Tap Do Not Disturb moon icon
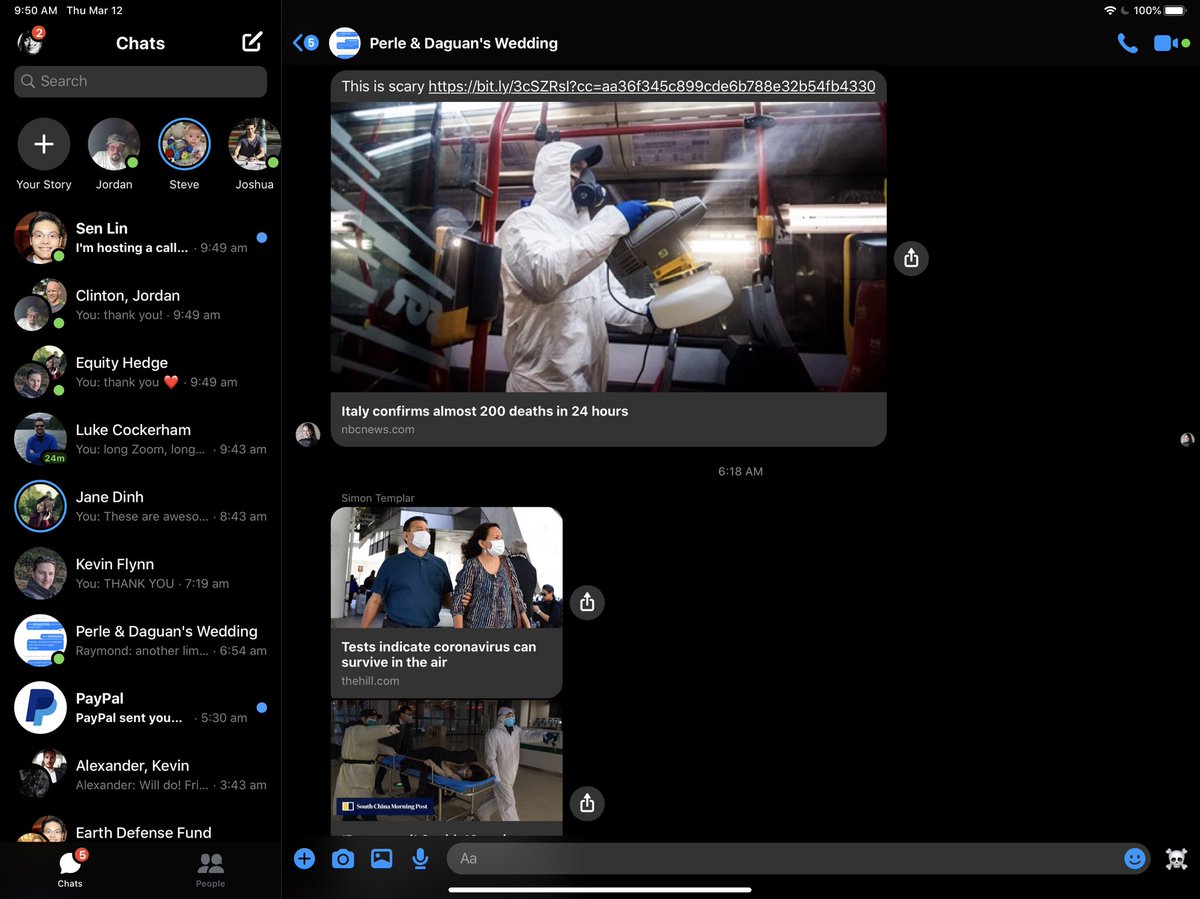 tap(1125, 10)
